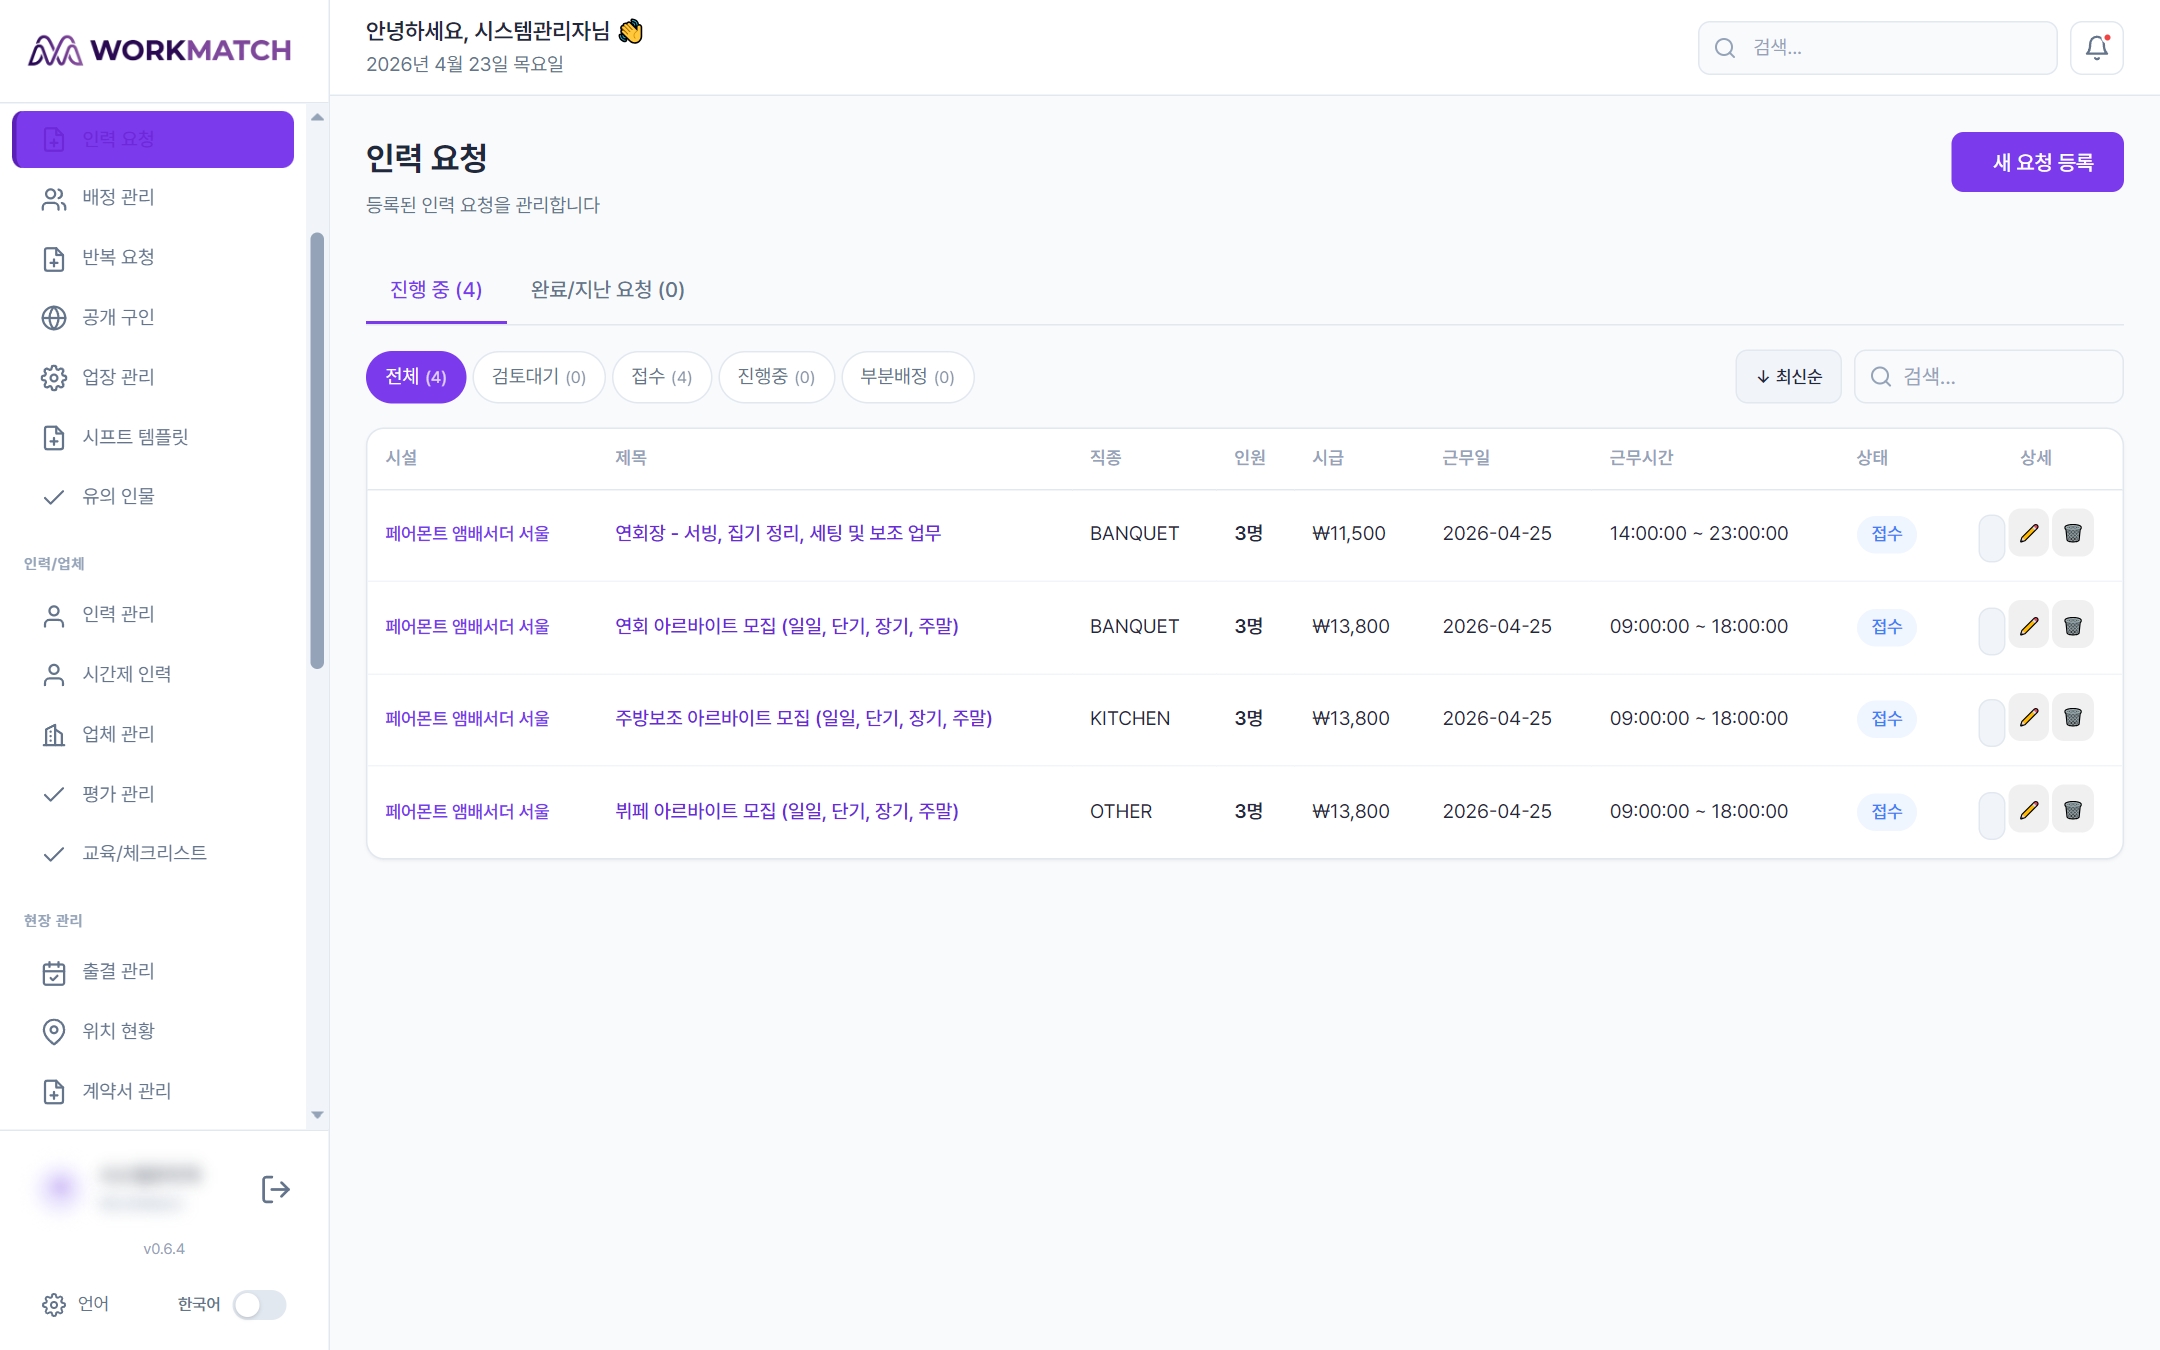This screenshot has height=1350, width=2160.
Task: Click the 접수 badge in the KITCHEN row
Action: pos(1887,718)
